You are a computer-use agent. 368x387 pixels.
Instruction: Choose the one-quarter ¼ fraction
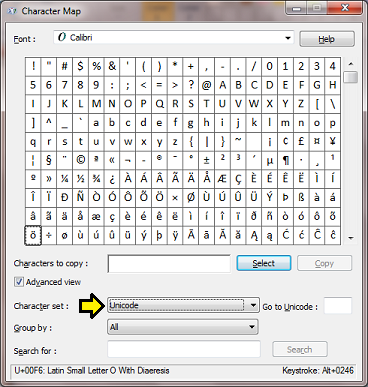[64, 179]
